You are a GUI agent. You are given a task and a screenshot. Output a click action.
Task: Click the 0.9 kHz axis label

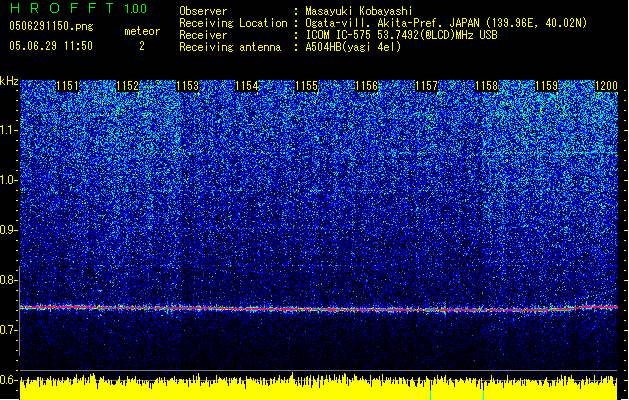[x=9, y=230]
